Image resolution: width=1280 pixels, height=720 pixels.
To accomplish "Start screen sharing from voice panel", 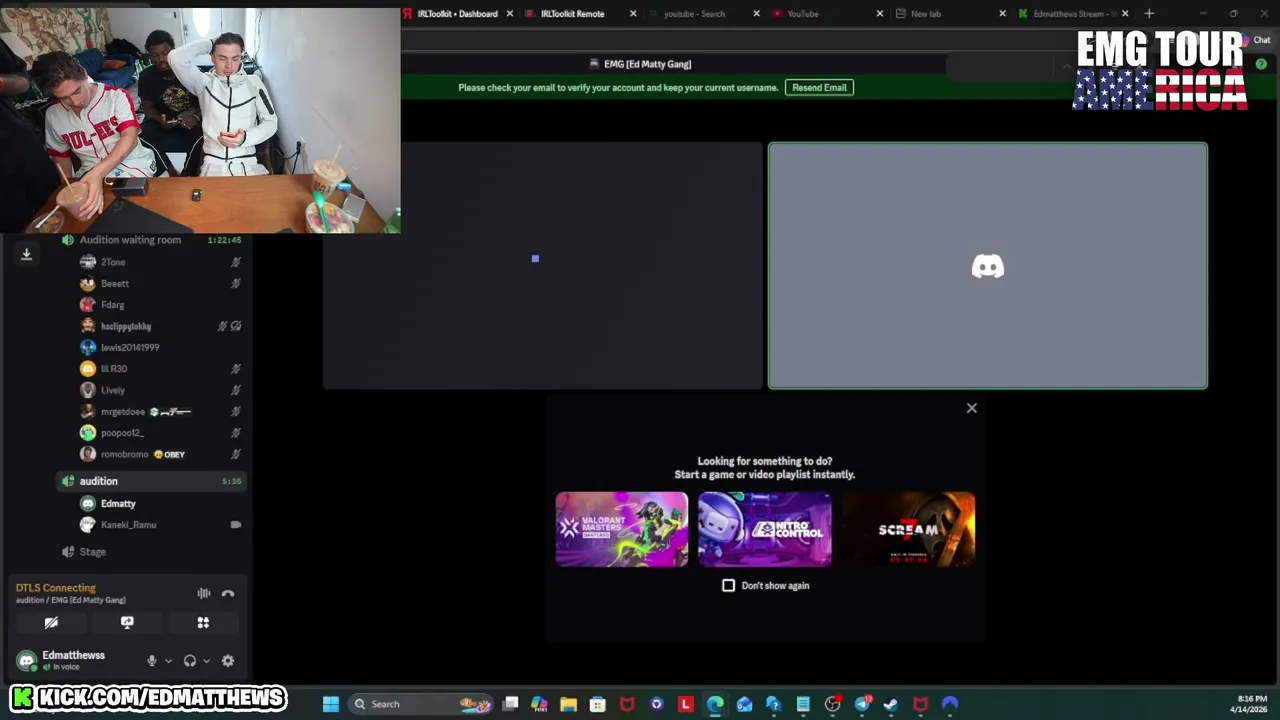I will pyautogui.click(x=127, y=622).
